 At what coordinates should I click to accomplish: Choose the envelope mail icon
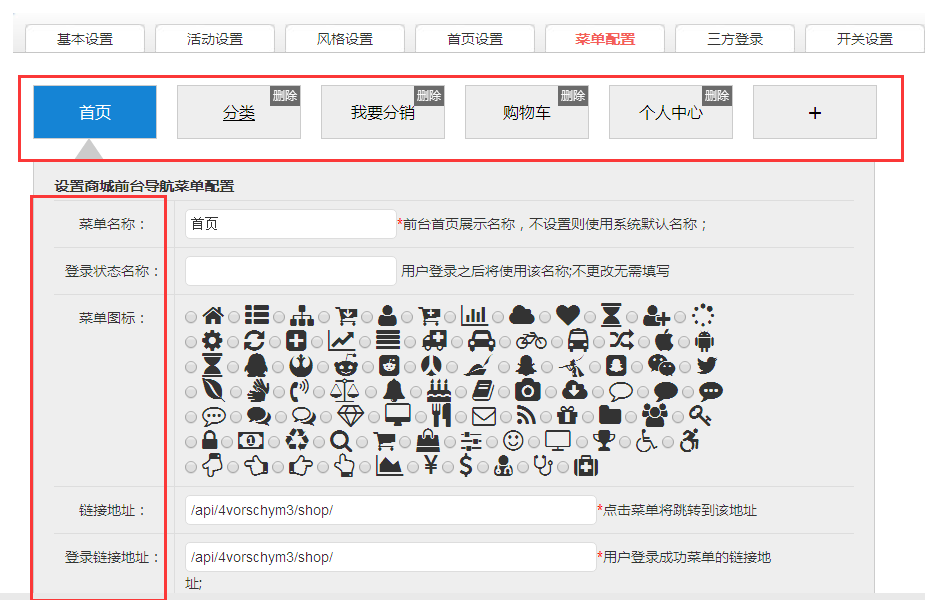(484, 416)
